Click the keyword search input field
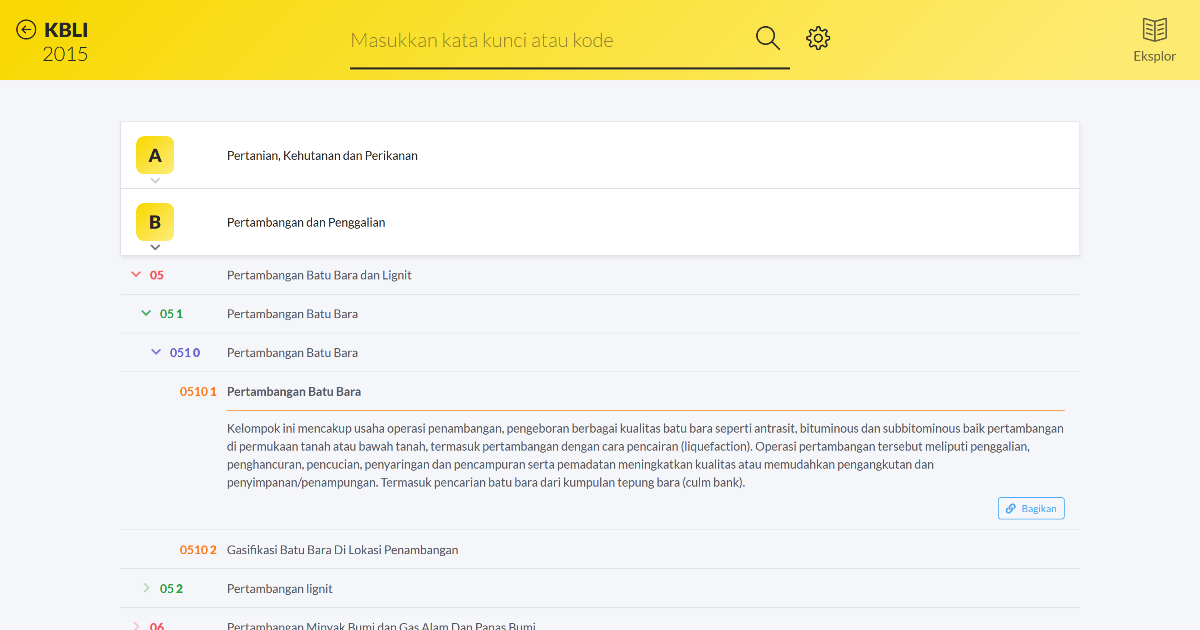 (x=550, y=40)
